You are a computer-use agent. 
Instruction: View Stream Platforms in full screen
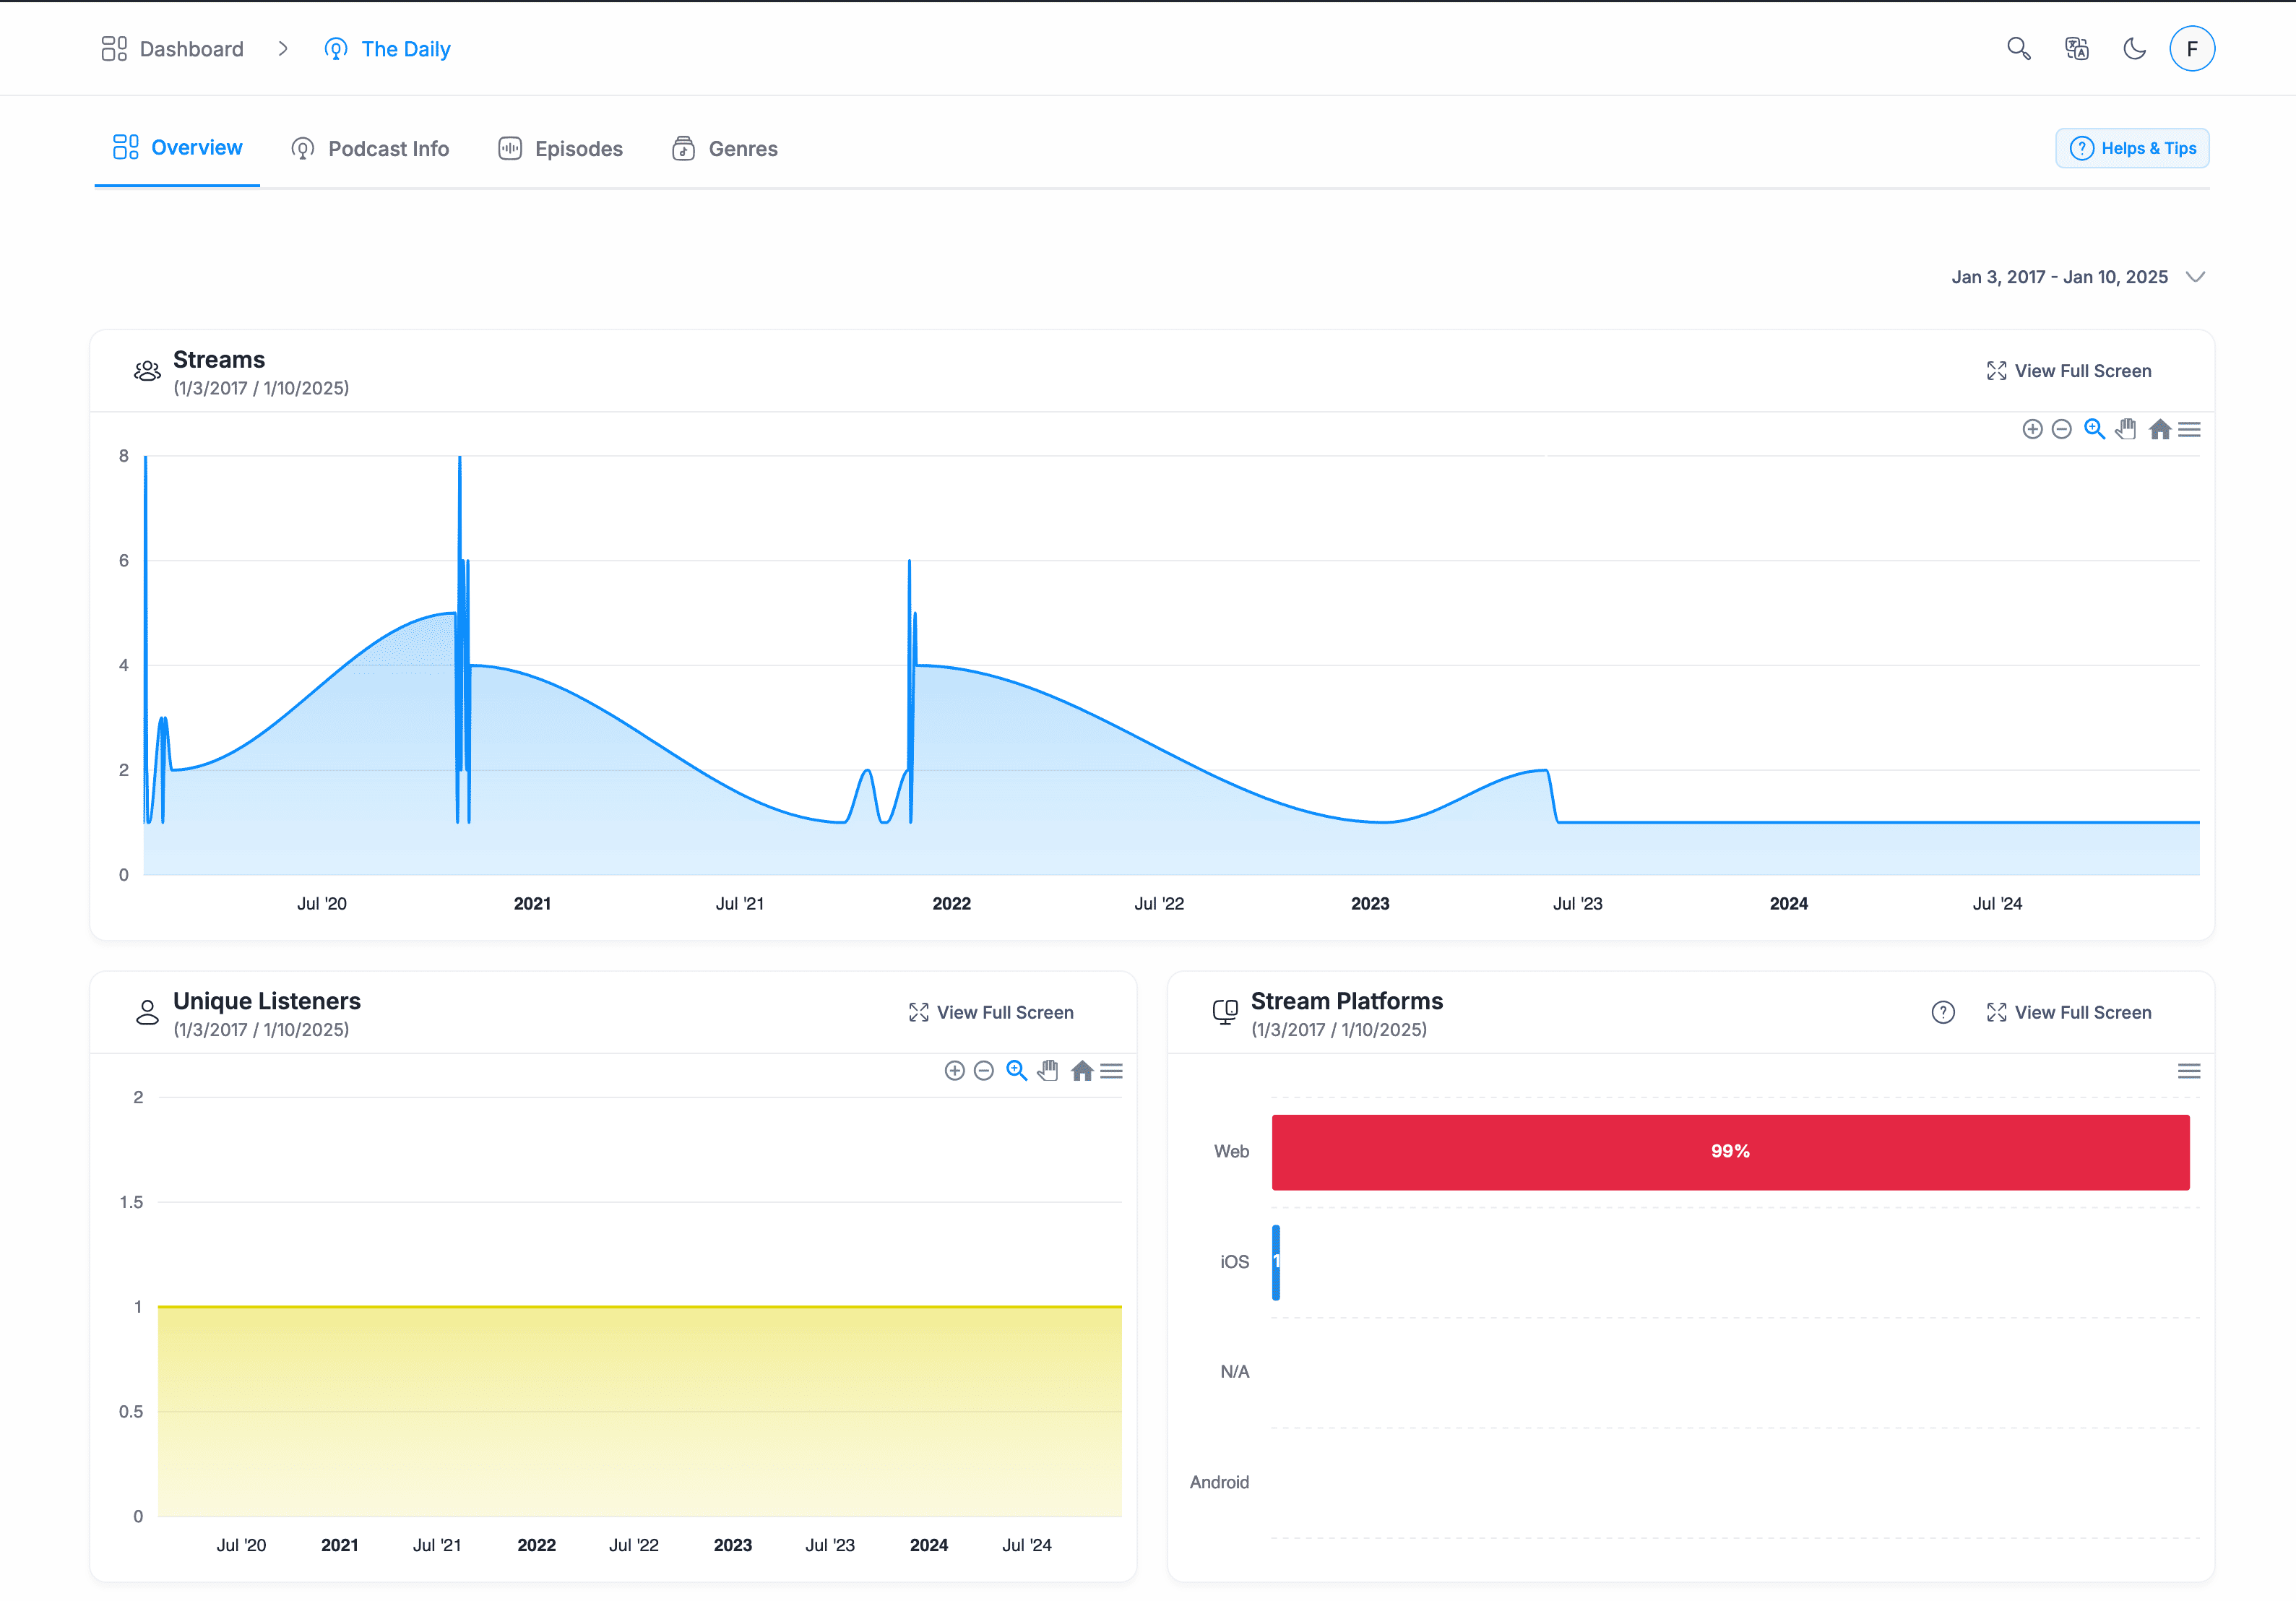(x=2068, y=1012)
